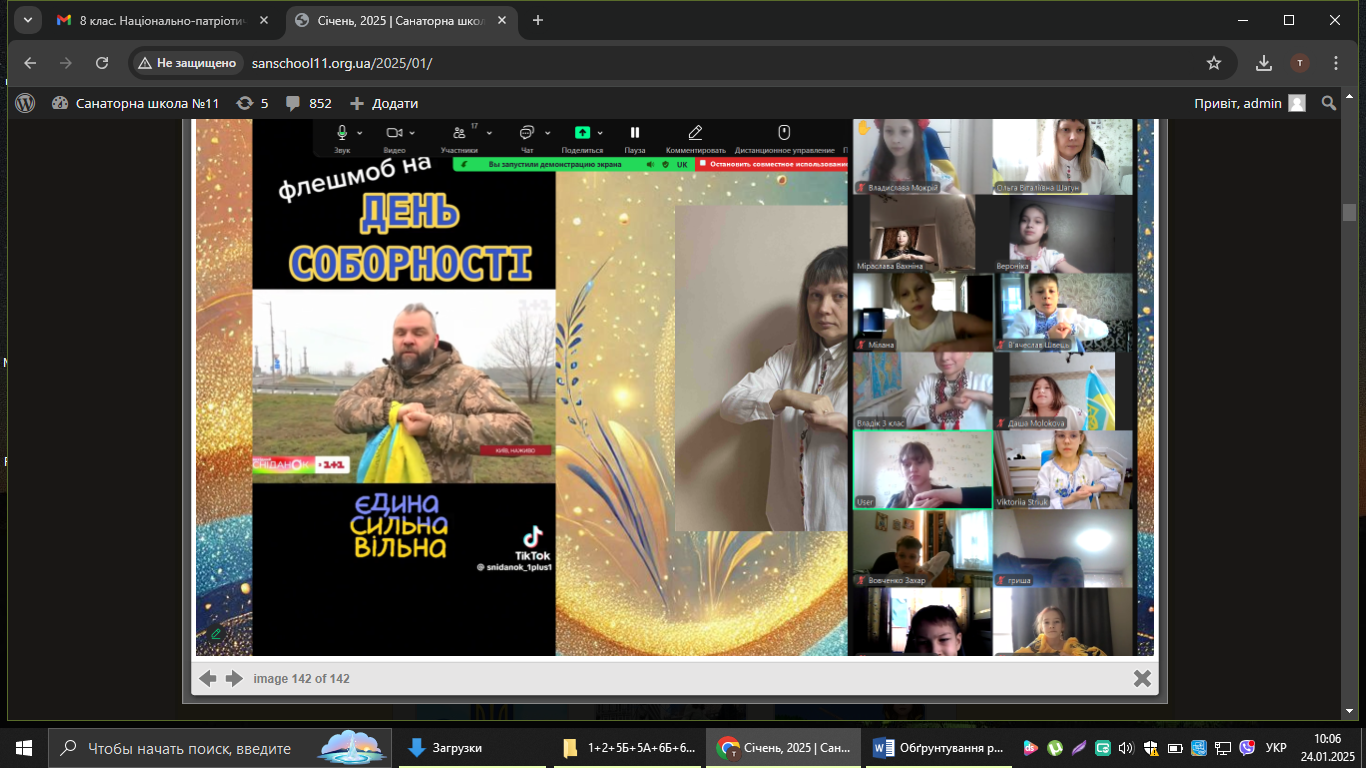This screenshot has height=768, width=1366.
Task: Open Chrome downloads icon in toolbar
Action: click(x=1264, y=63)
